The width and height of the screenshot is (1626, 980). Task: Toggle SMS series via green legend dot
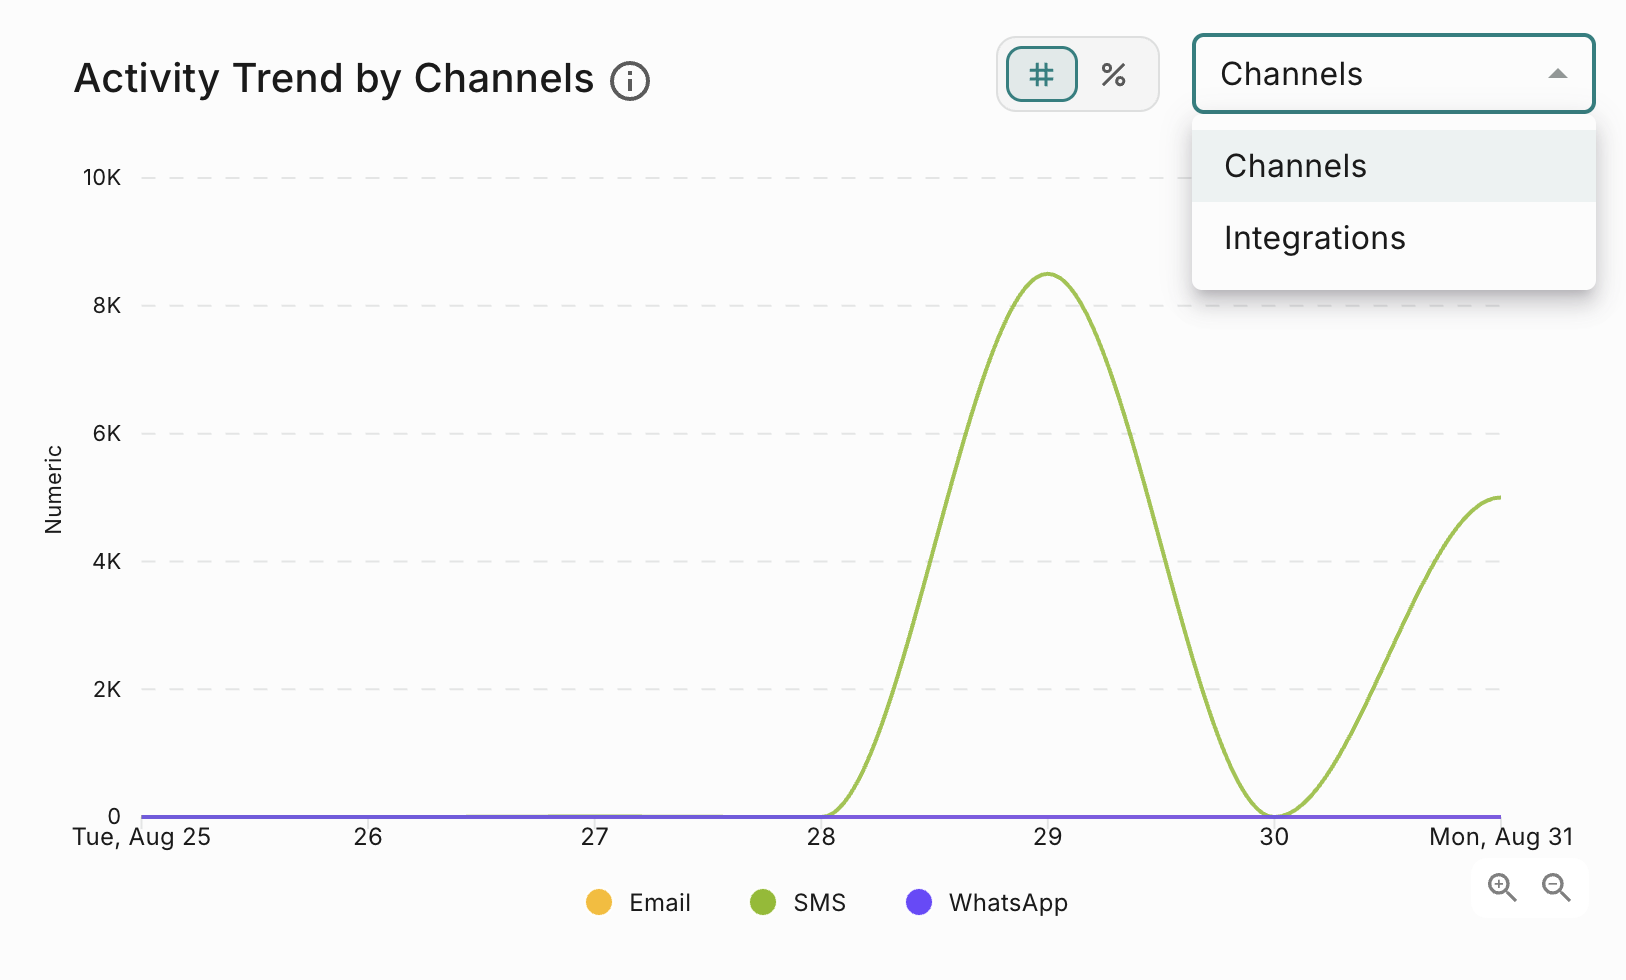(x=763, y=902)
